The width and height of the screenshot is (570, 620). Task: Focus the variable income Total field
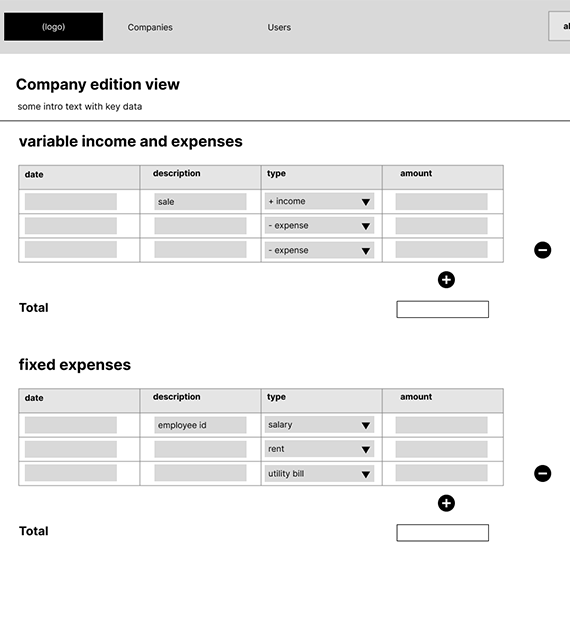coord(443,309)
